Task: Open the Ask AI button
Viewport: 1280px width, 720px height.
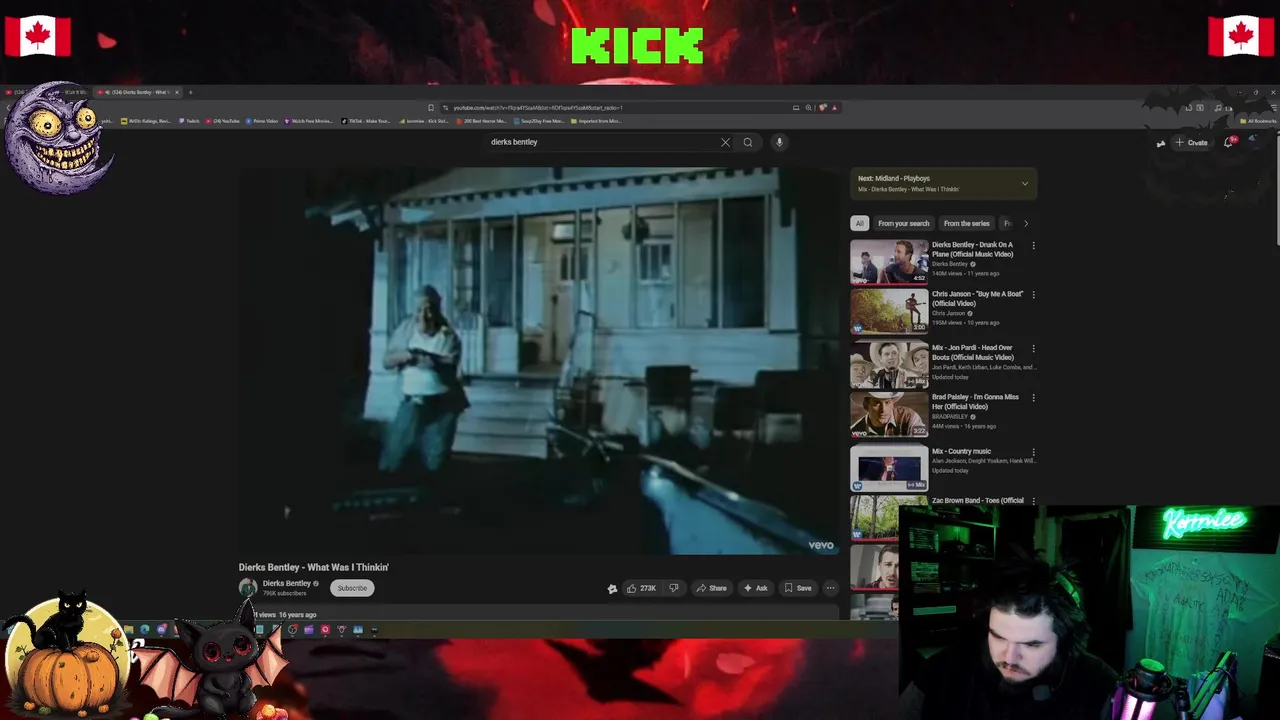Action: 755,588
